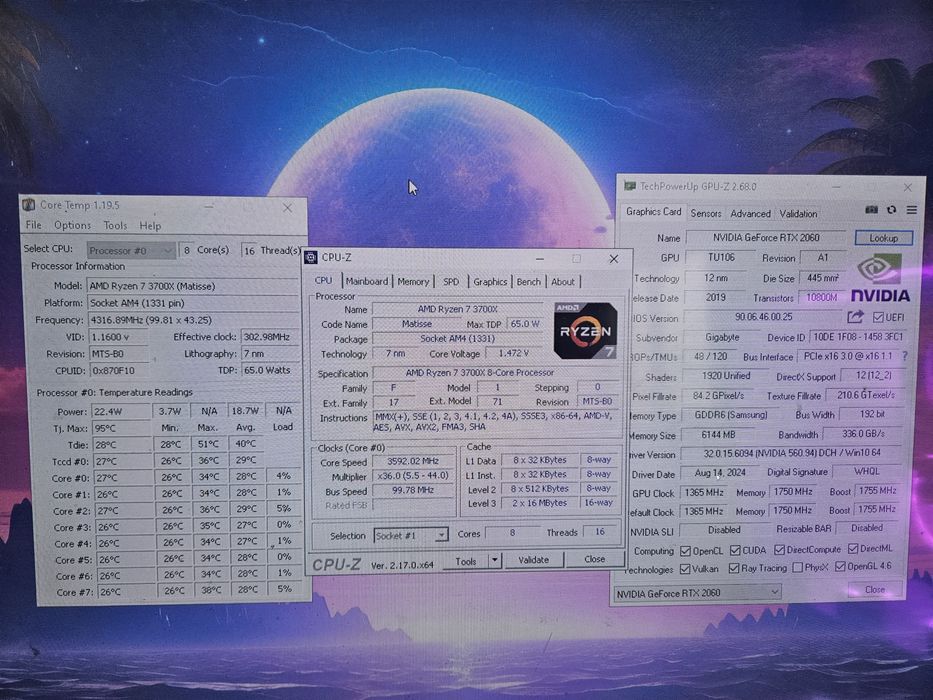This screenshot has height=700, width=933.
Task: Click the GPU-Z Subvendor value Gigabyte
Action: point(722,337)
